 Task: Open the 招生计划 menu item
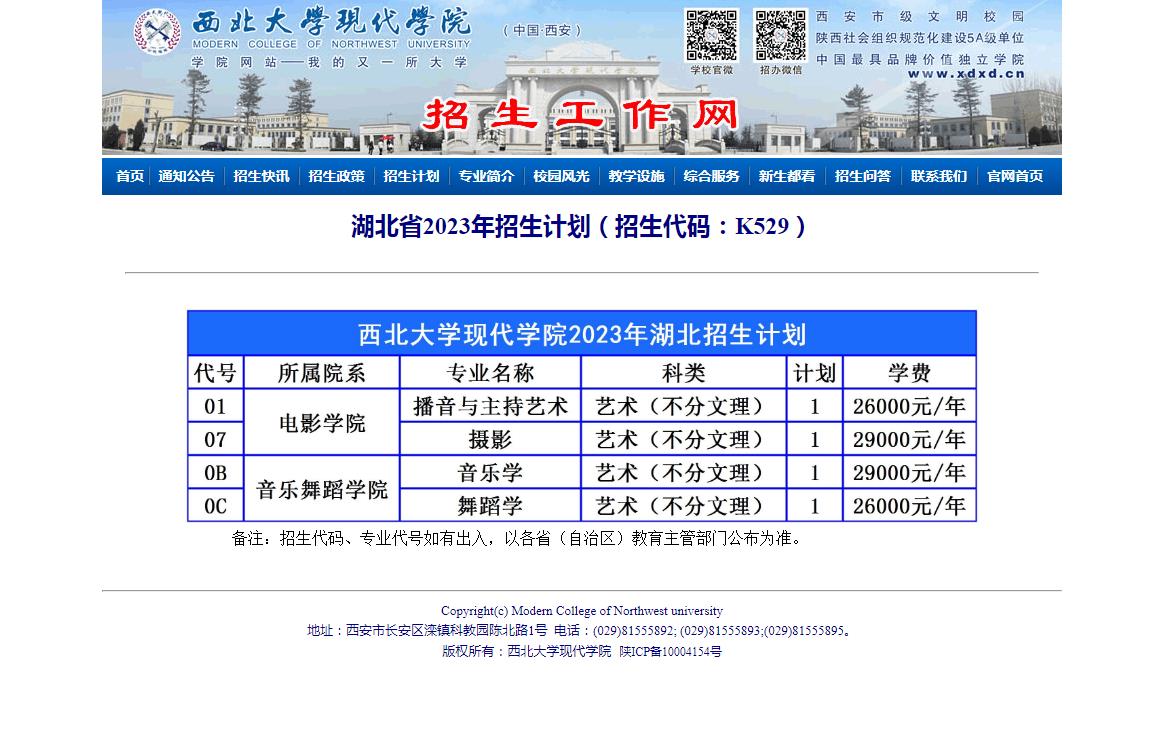(411, 176)
